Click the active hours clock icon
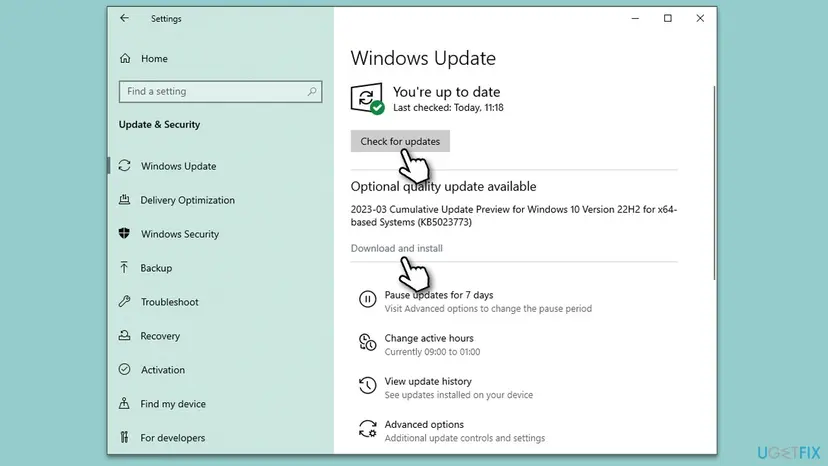828x466 pixels. click(368, 342)
